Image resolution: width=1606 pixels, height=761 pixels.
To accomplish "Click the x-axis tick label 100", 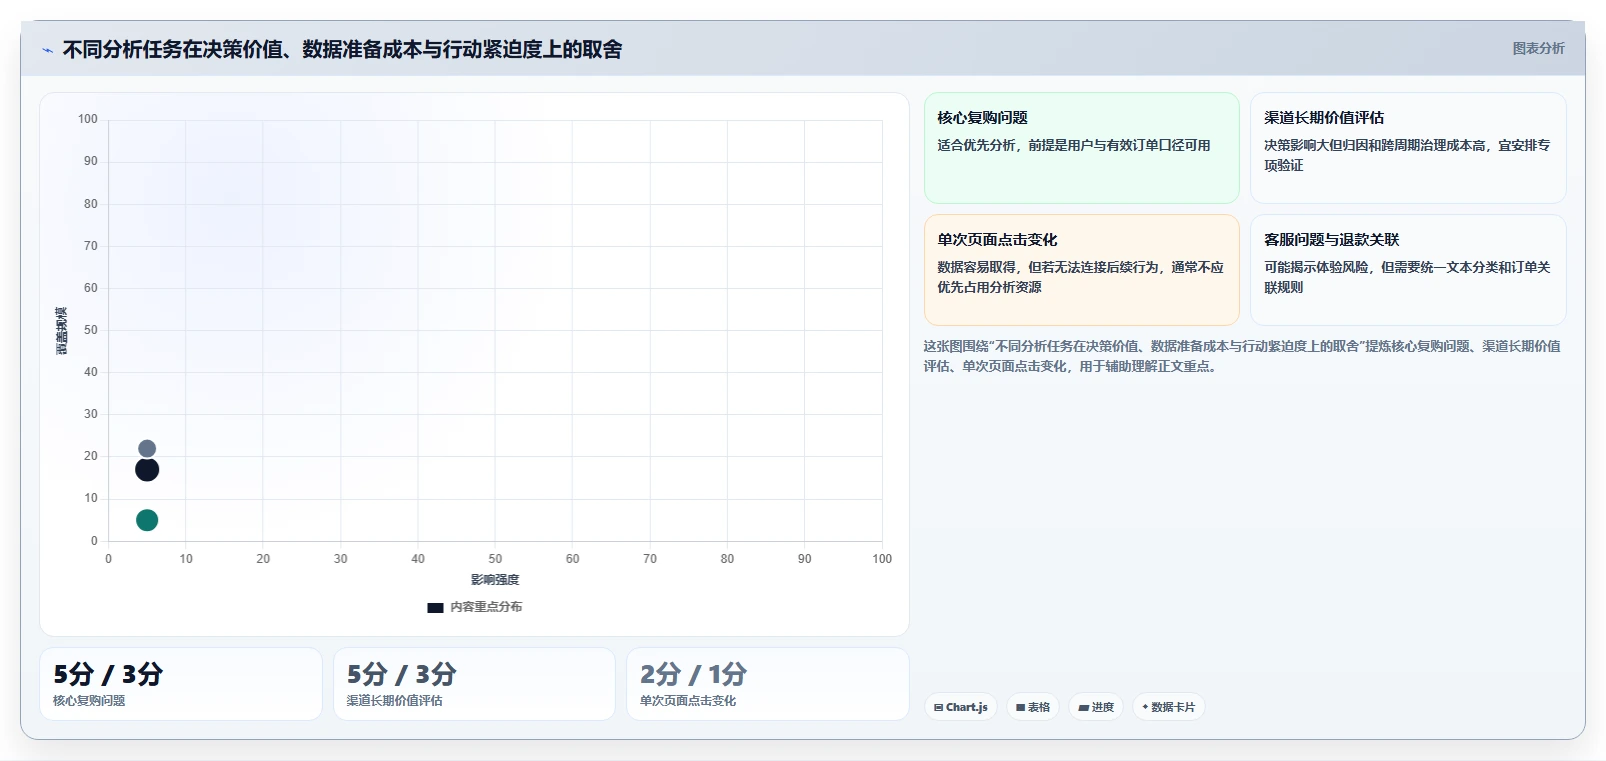I will point(882,559).
